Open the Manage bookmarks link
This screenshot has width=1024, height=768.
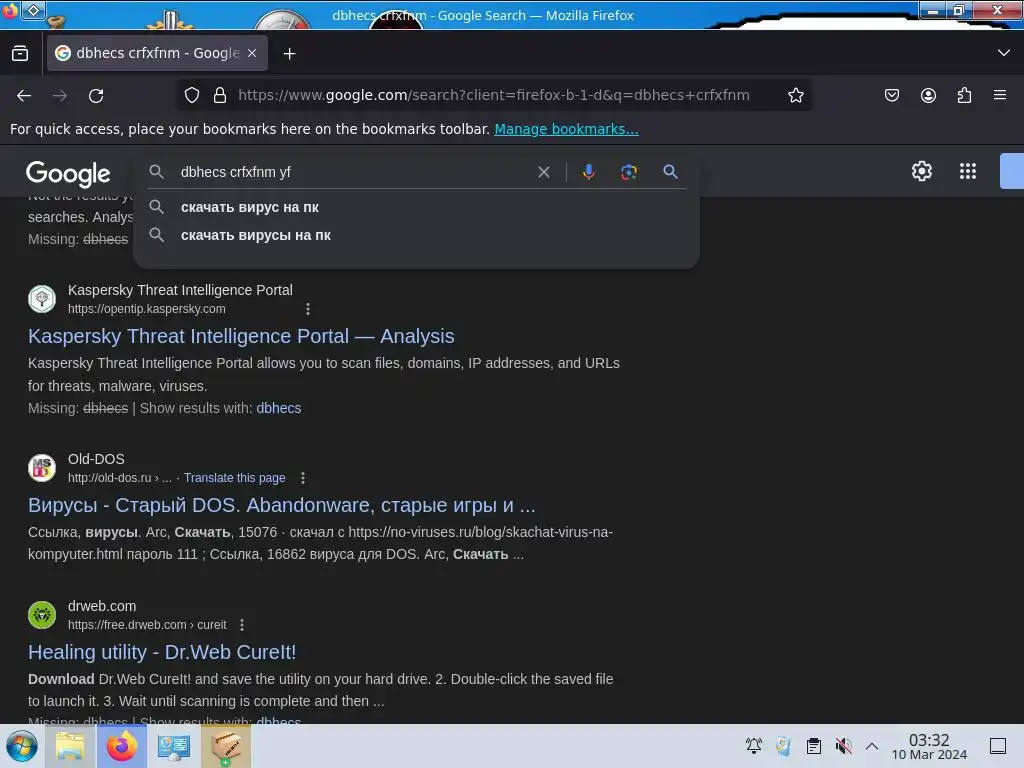coord(566,129)
